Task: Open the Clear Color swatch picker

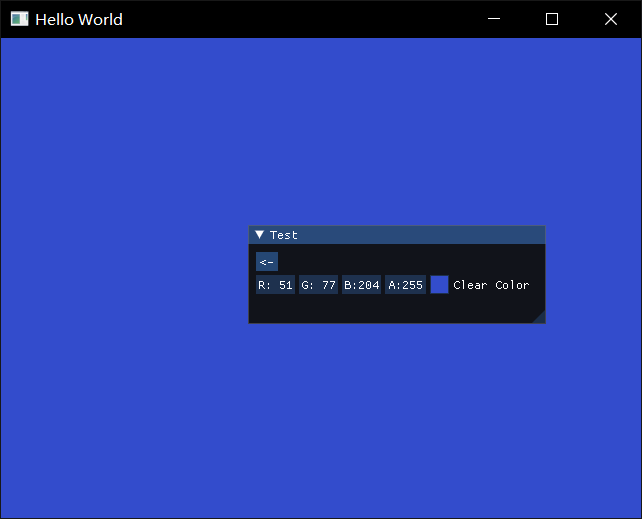Action: point(439,285)
